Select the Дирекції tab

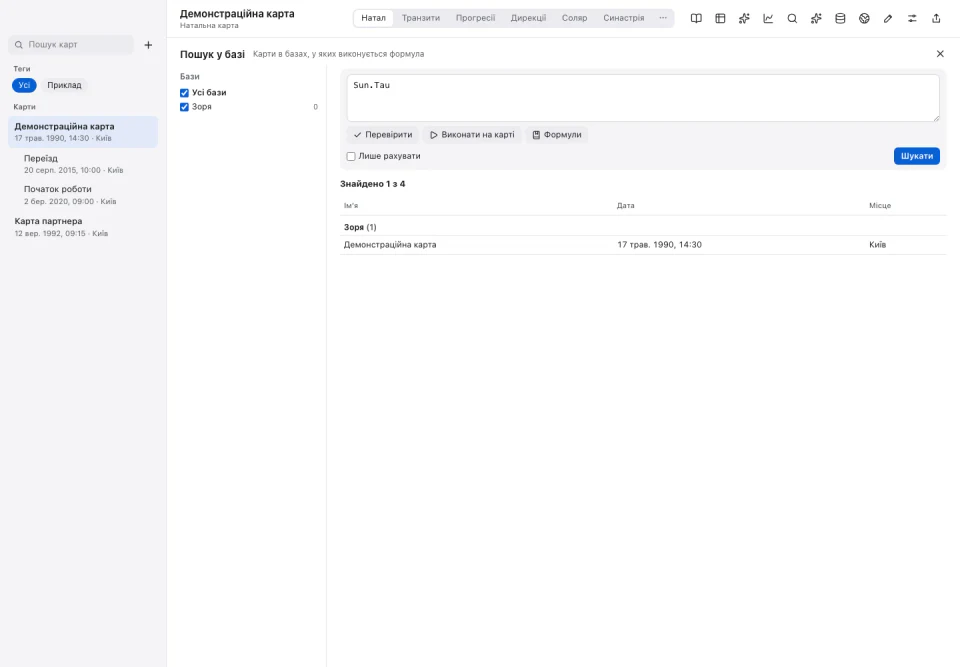pyautogui.click(x=528, y=18)
